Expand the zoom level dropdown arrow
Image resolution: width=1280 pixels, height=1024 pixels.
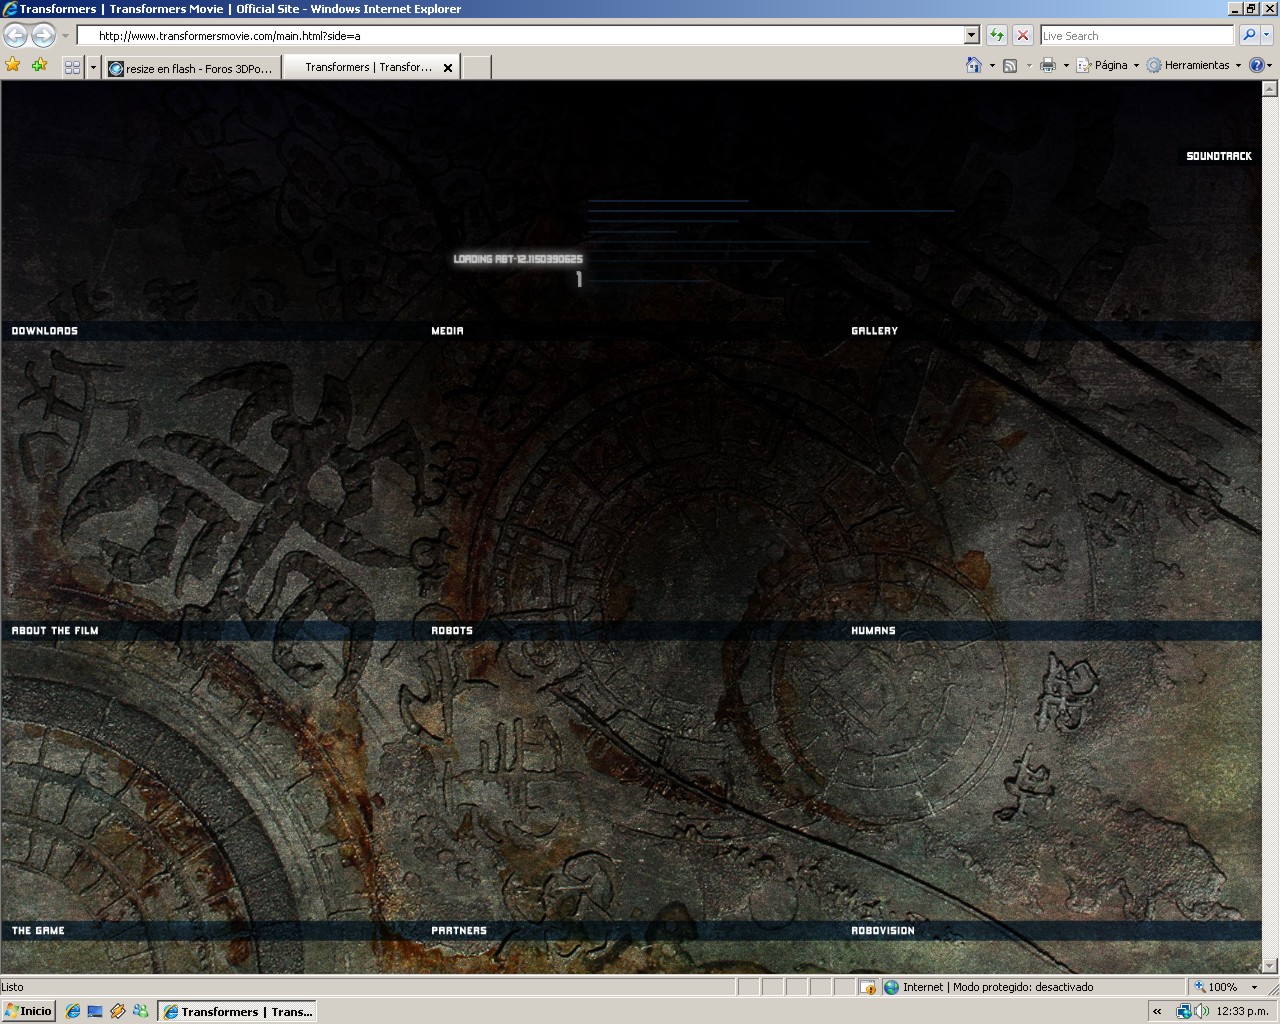tap(1254, 987)
